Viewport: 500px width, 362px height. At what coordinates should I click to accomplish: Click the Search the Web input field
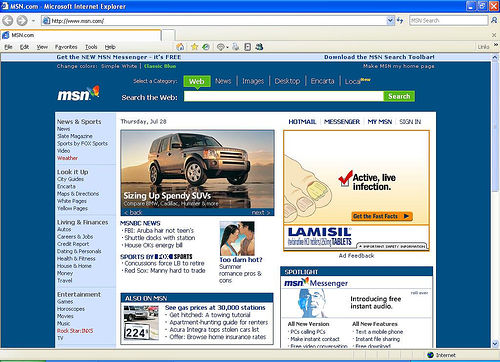tap(284, 96)
